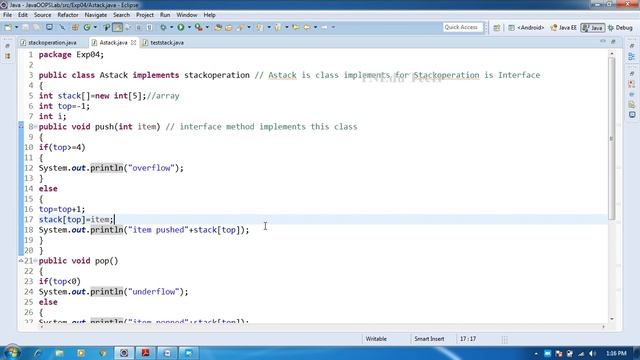Click the Run External Tools icon

coord(199,27)
